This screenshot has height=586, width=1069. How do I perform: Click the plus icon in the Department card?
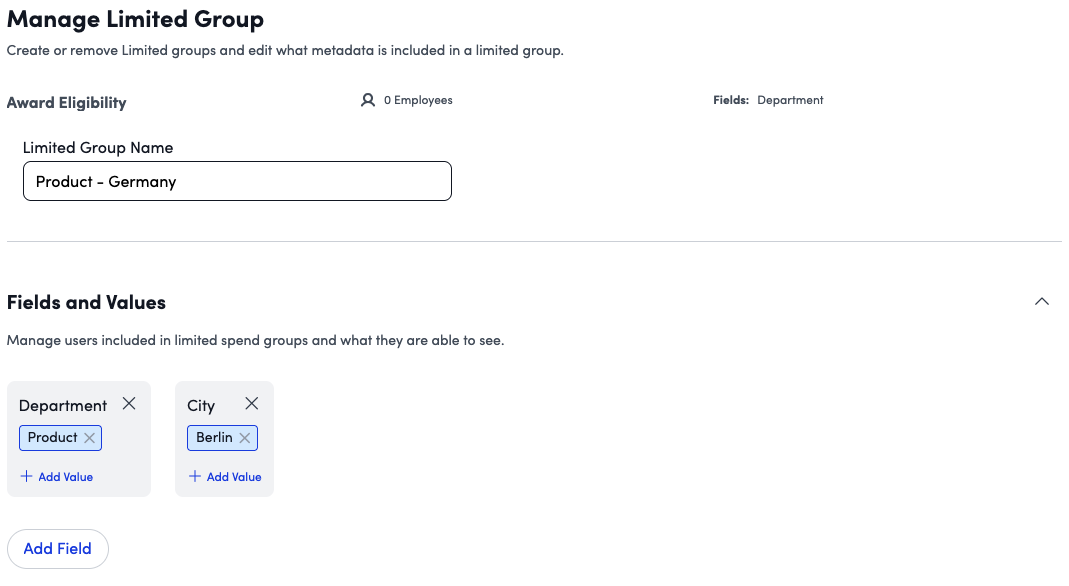pyautogui.click(x=27, y=477)
